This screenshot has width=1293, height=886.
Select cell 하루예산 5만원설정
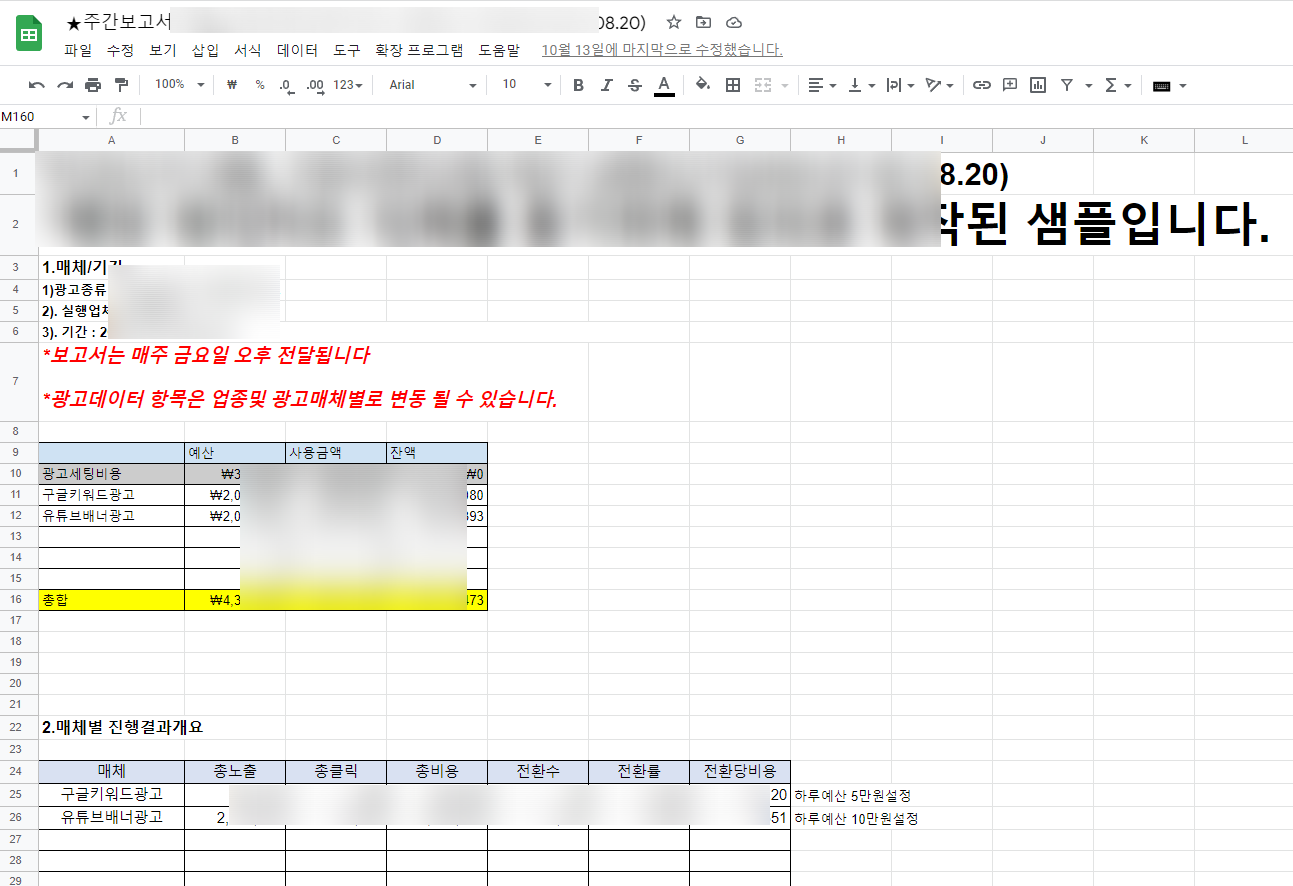[x=852, y=796]
